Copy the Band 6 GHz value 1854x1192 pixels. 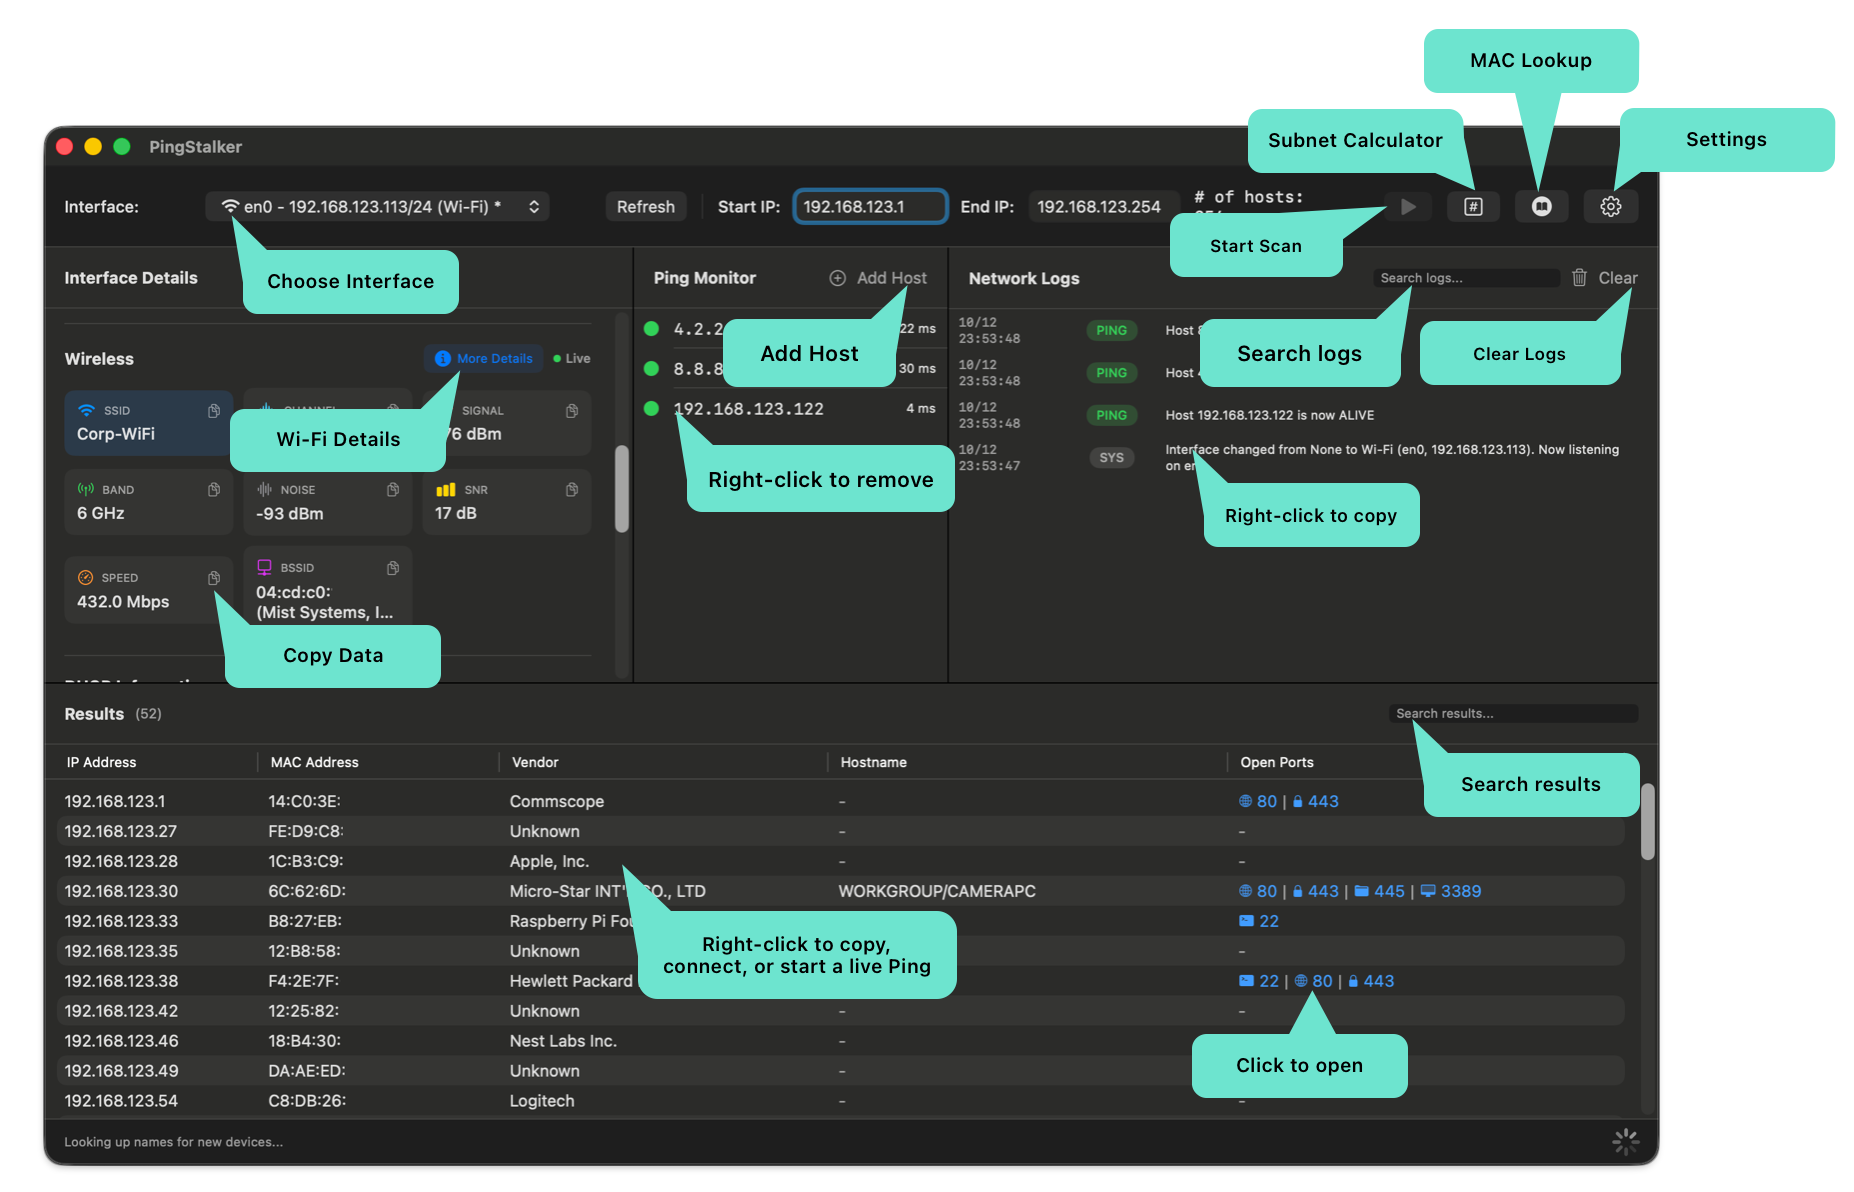pyautogui.click(x=214, y=490)
